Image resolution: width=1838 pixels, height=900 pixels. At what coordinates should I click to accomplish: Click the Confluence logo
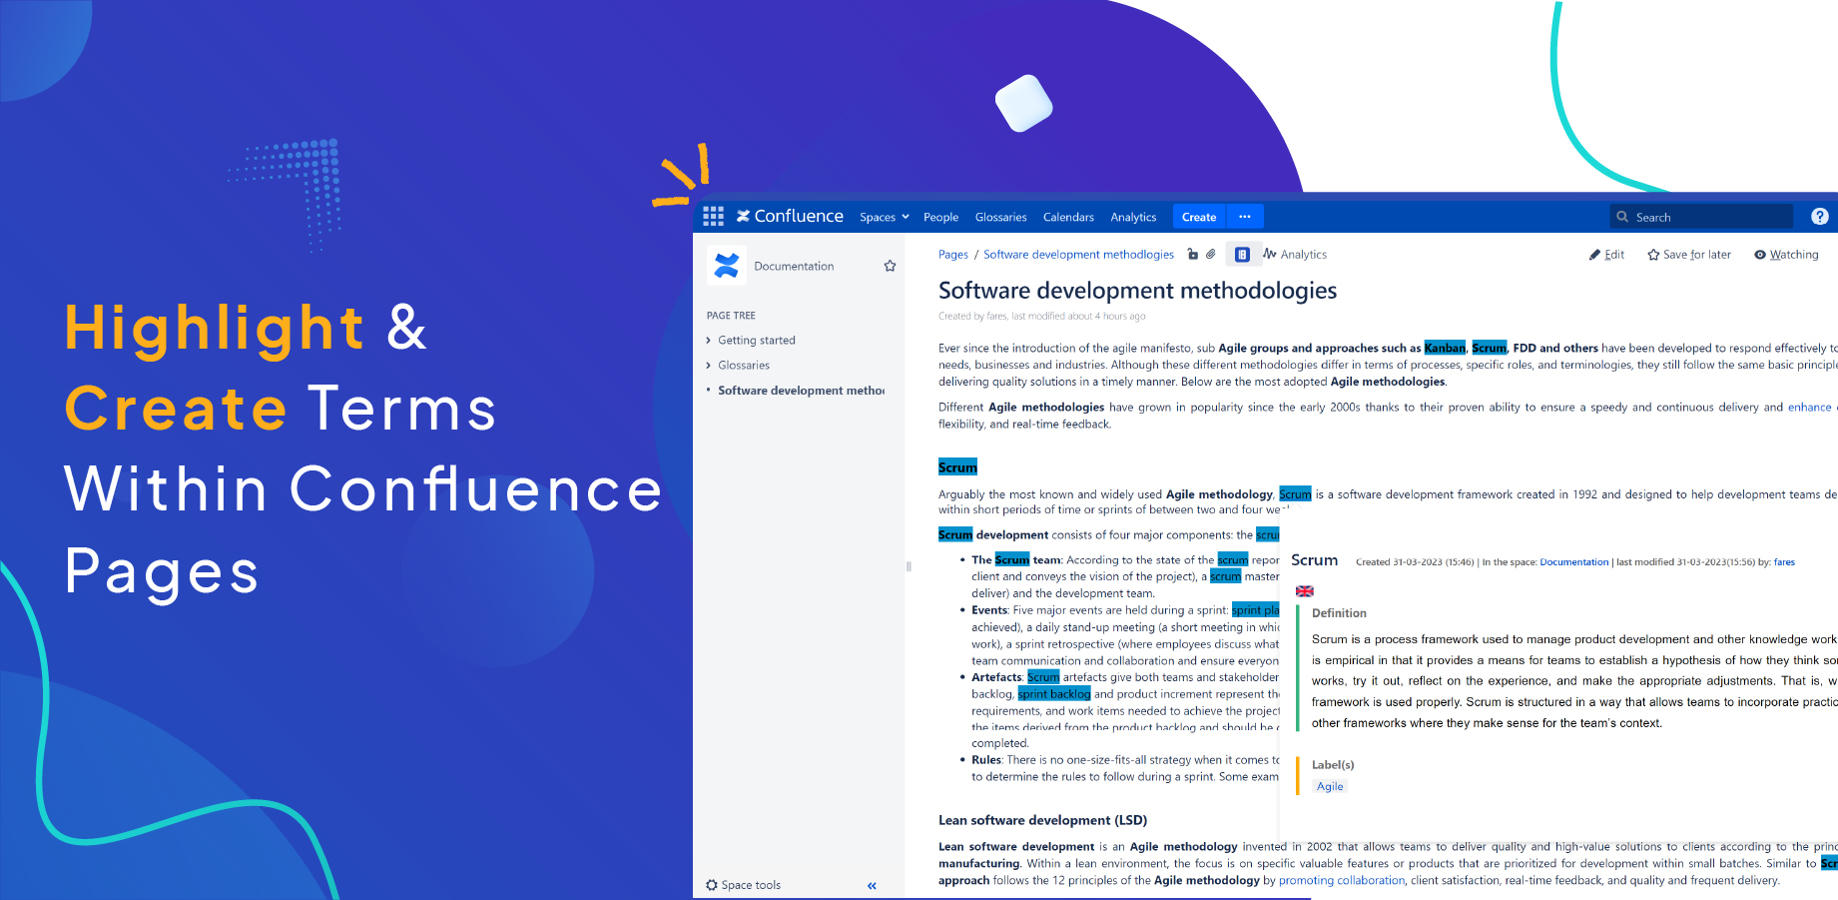[x=790, y=216]
